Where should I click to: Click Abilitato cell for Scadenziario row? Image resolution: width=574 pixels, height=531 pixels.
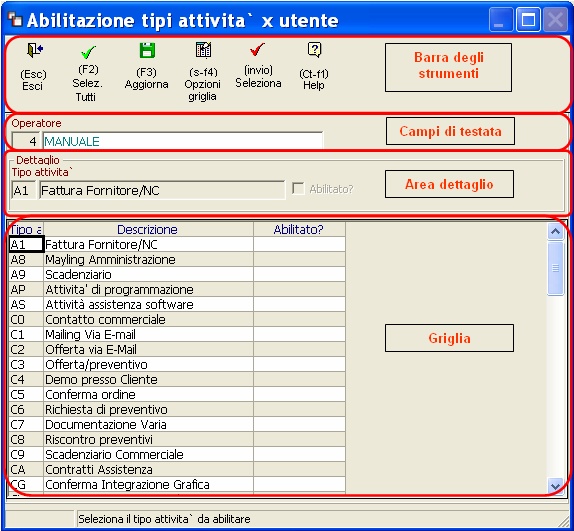(299, 274)
